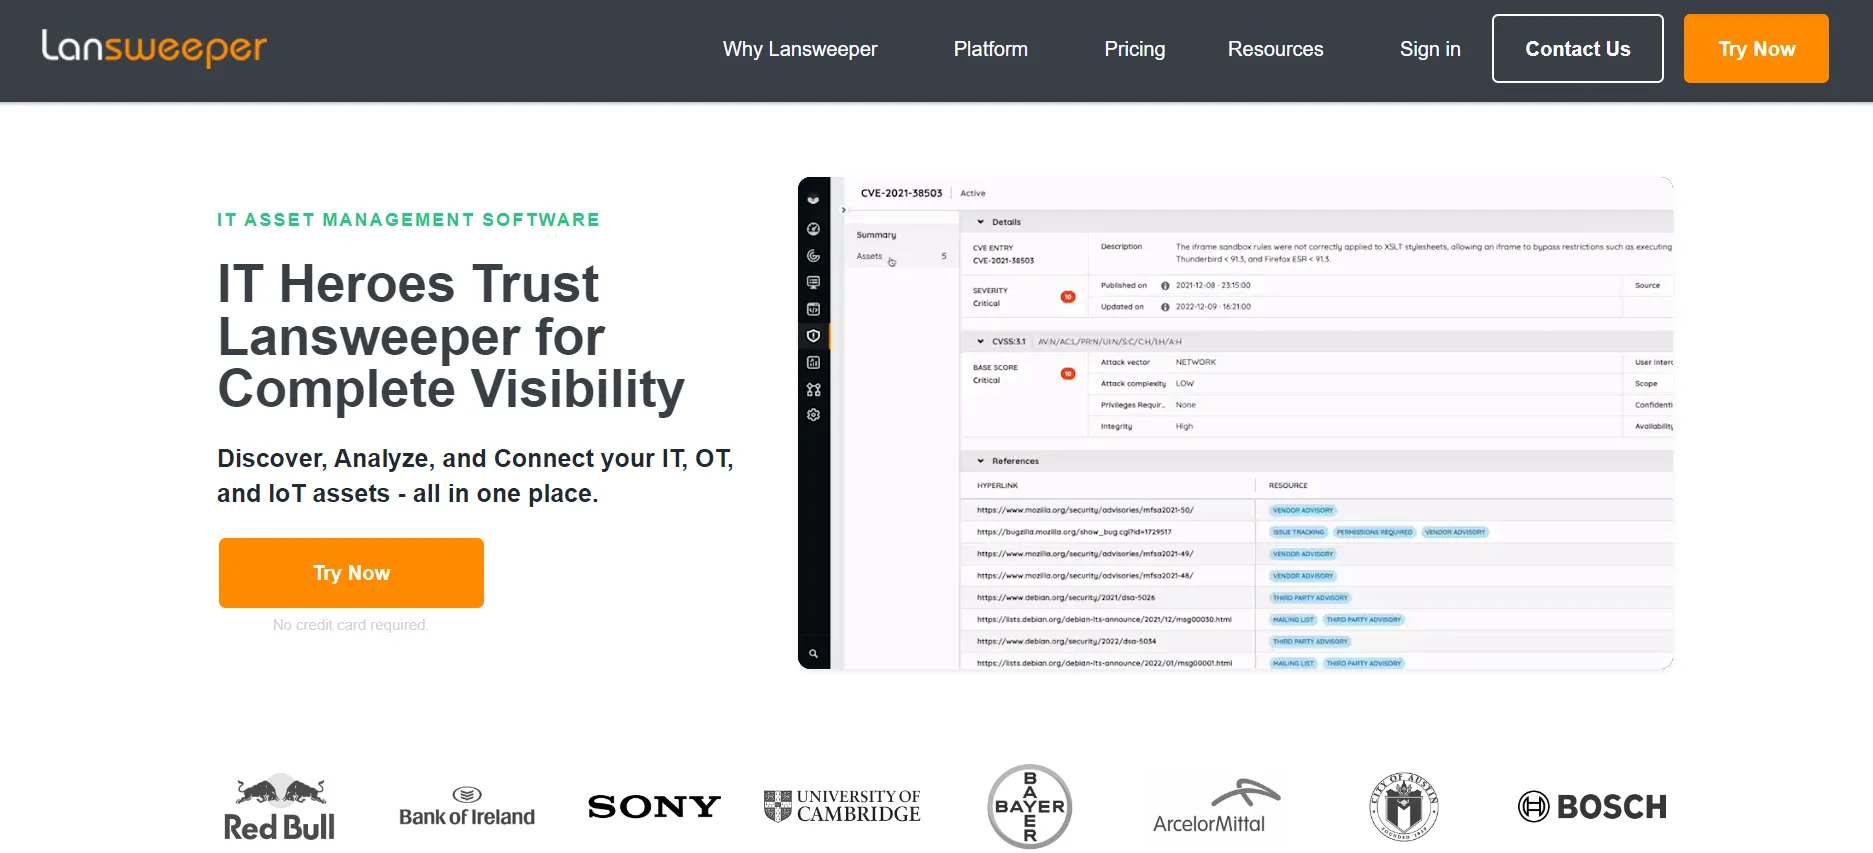Image resolution: width=1873 pixels, height=853 pixels.
Task: Select the bar chart reports sidebar icon
Action: tap(813, 362)
